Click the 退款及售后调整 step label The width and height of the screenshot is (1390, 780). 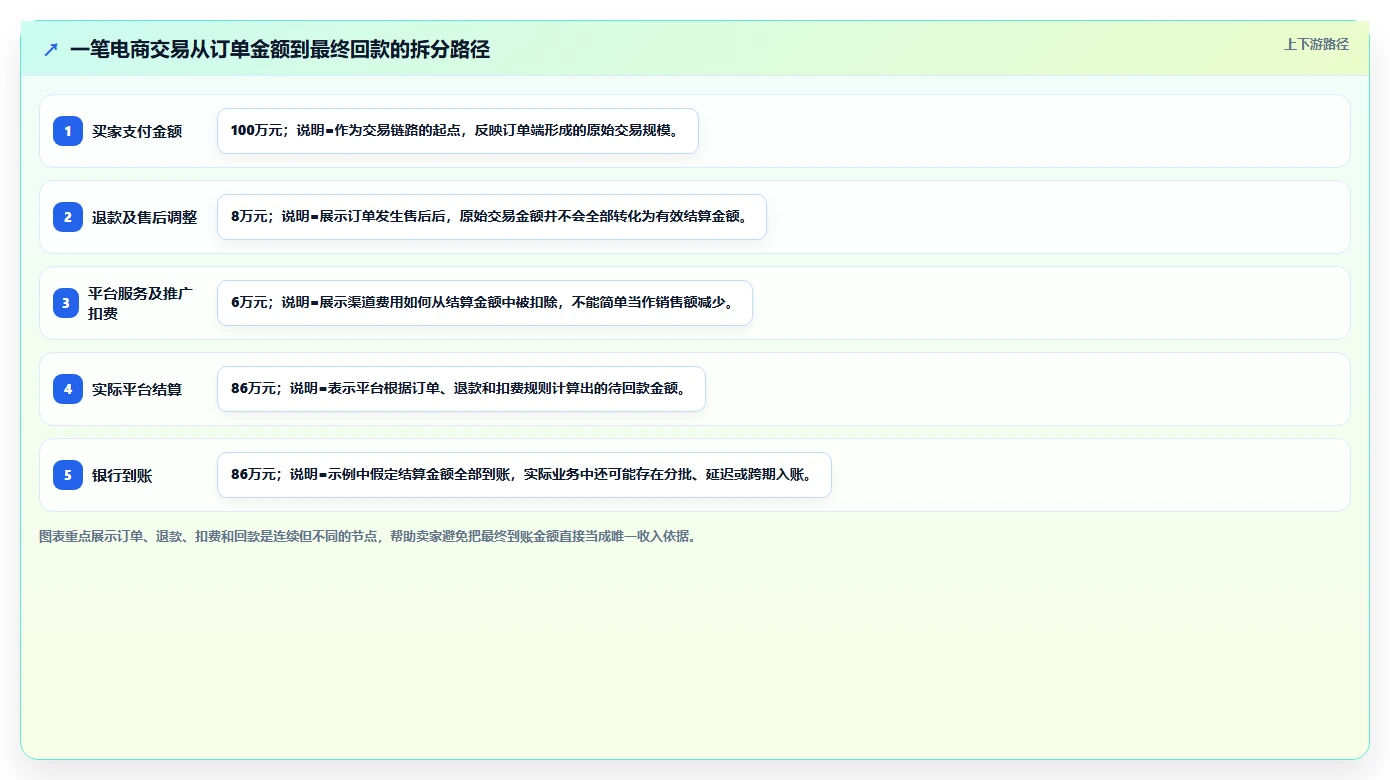click(145, 217)
